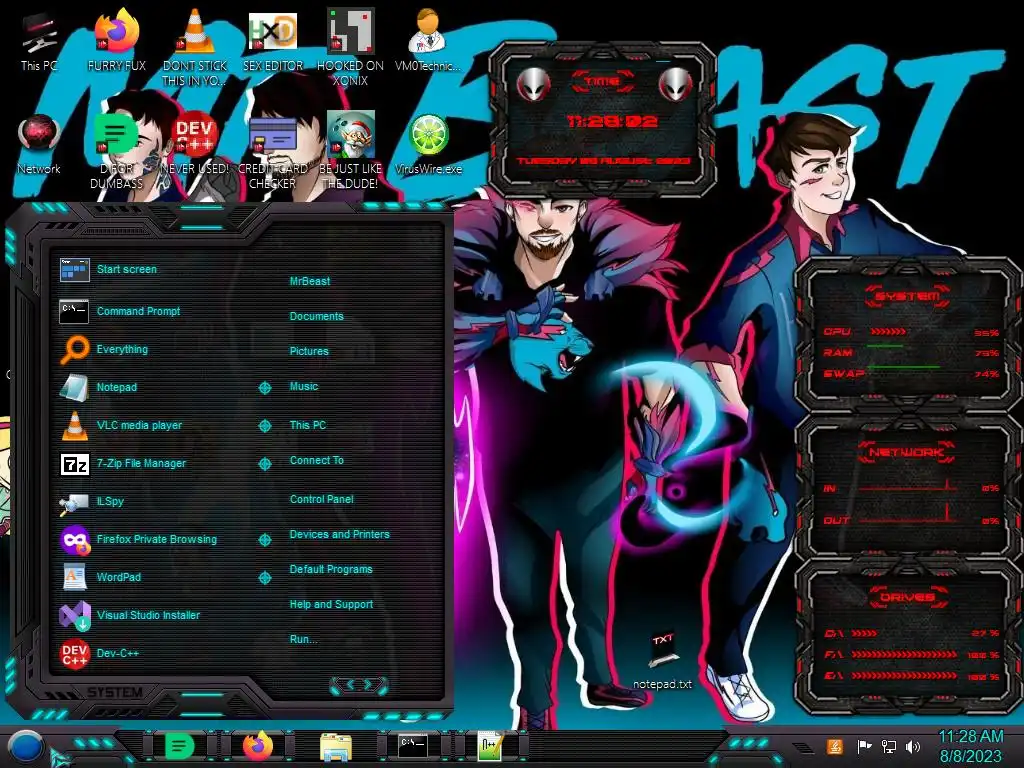This screenshot has height=768, width=1024.
Task: Open the HOOKED ON XONIX desktop icon
Action: [350, 49]
